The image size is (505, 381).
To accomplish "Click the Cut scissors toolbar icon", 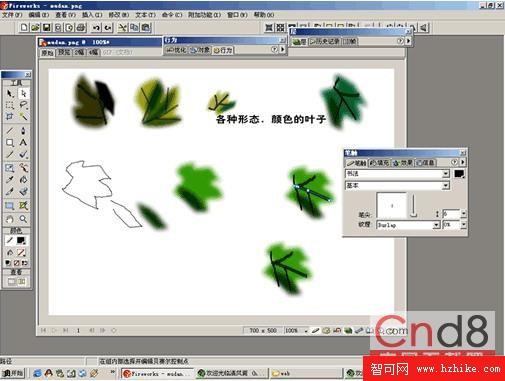I will coord(122,27).
